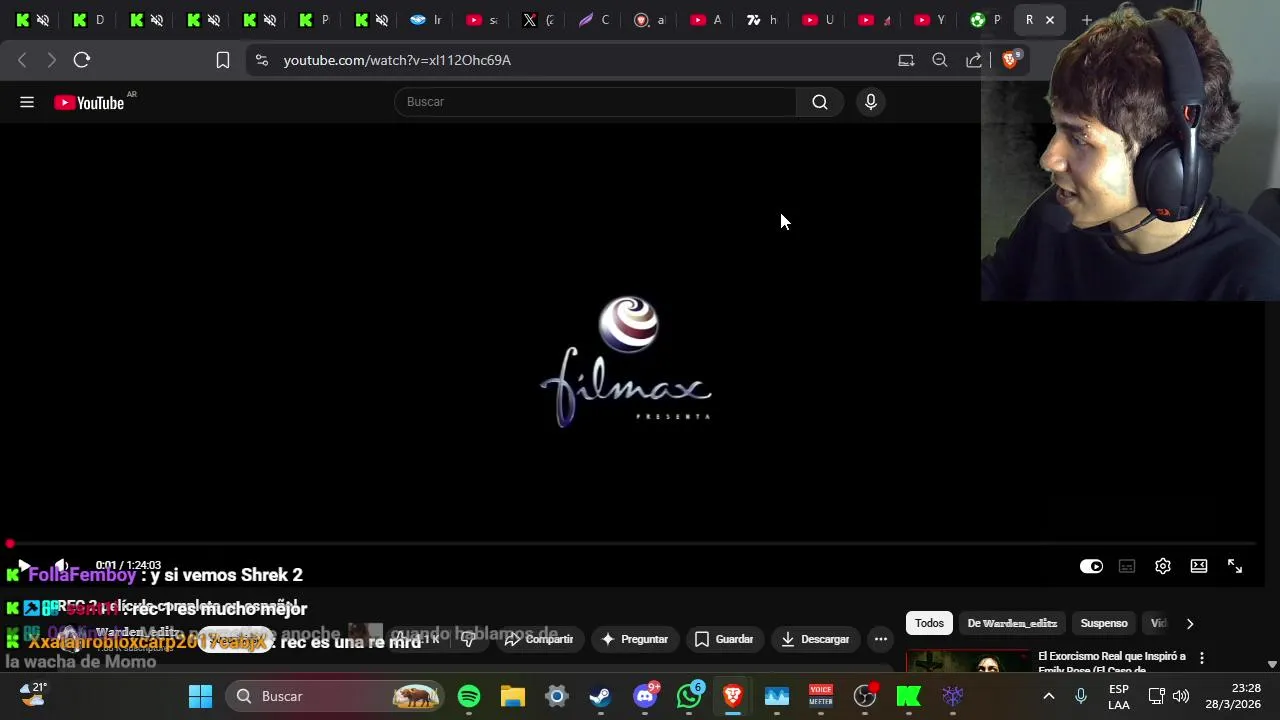The height and width of the screenshot is (720, 1280).
Task: Share the page with the address bar share icon
Action: click(974, 60)
